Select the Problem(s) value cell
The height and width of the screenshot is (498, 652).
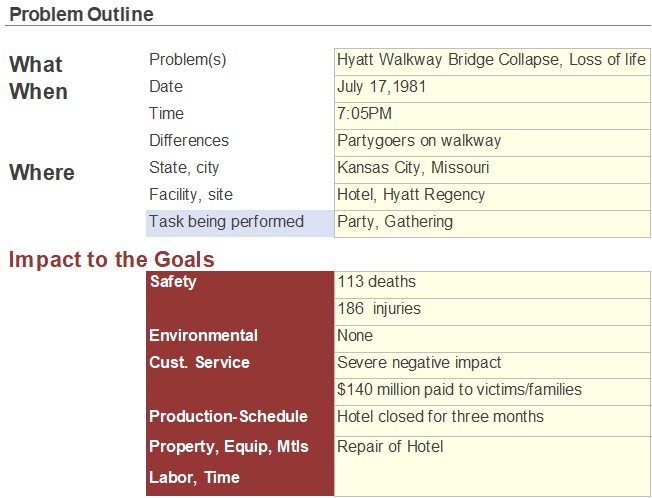pos(492,62)
